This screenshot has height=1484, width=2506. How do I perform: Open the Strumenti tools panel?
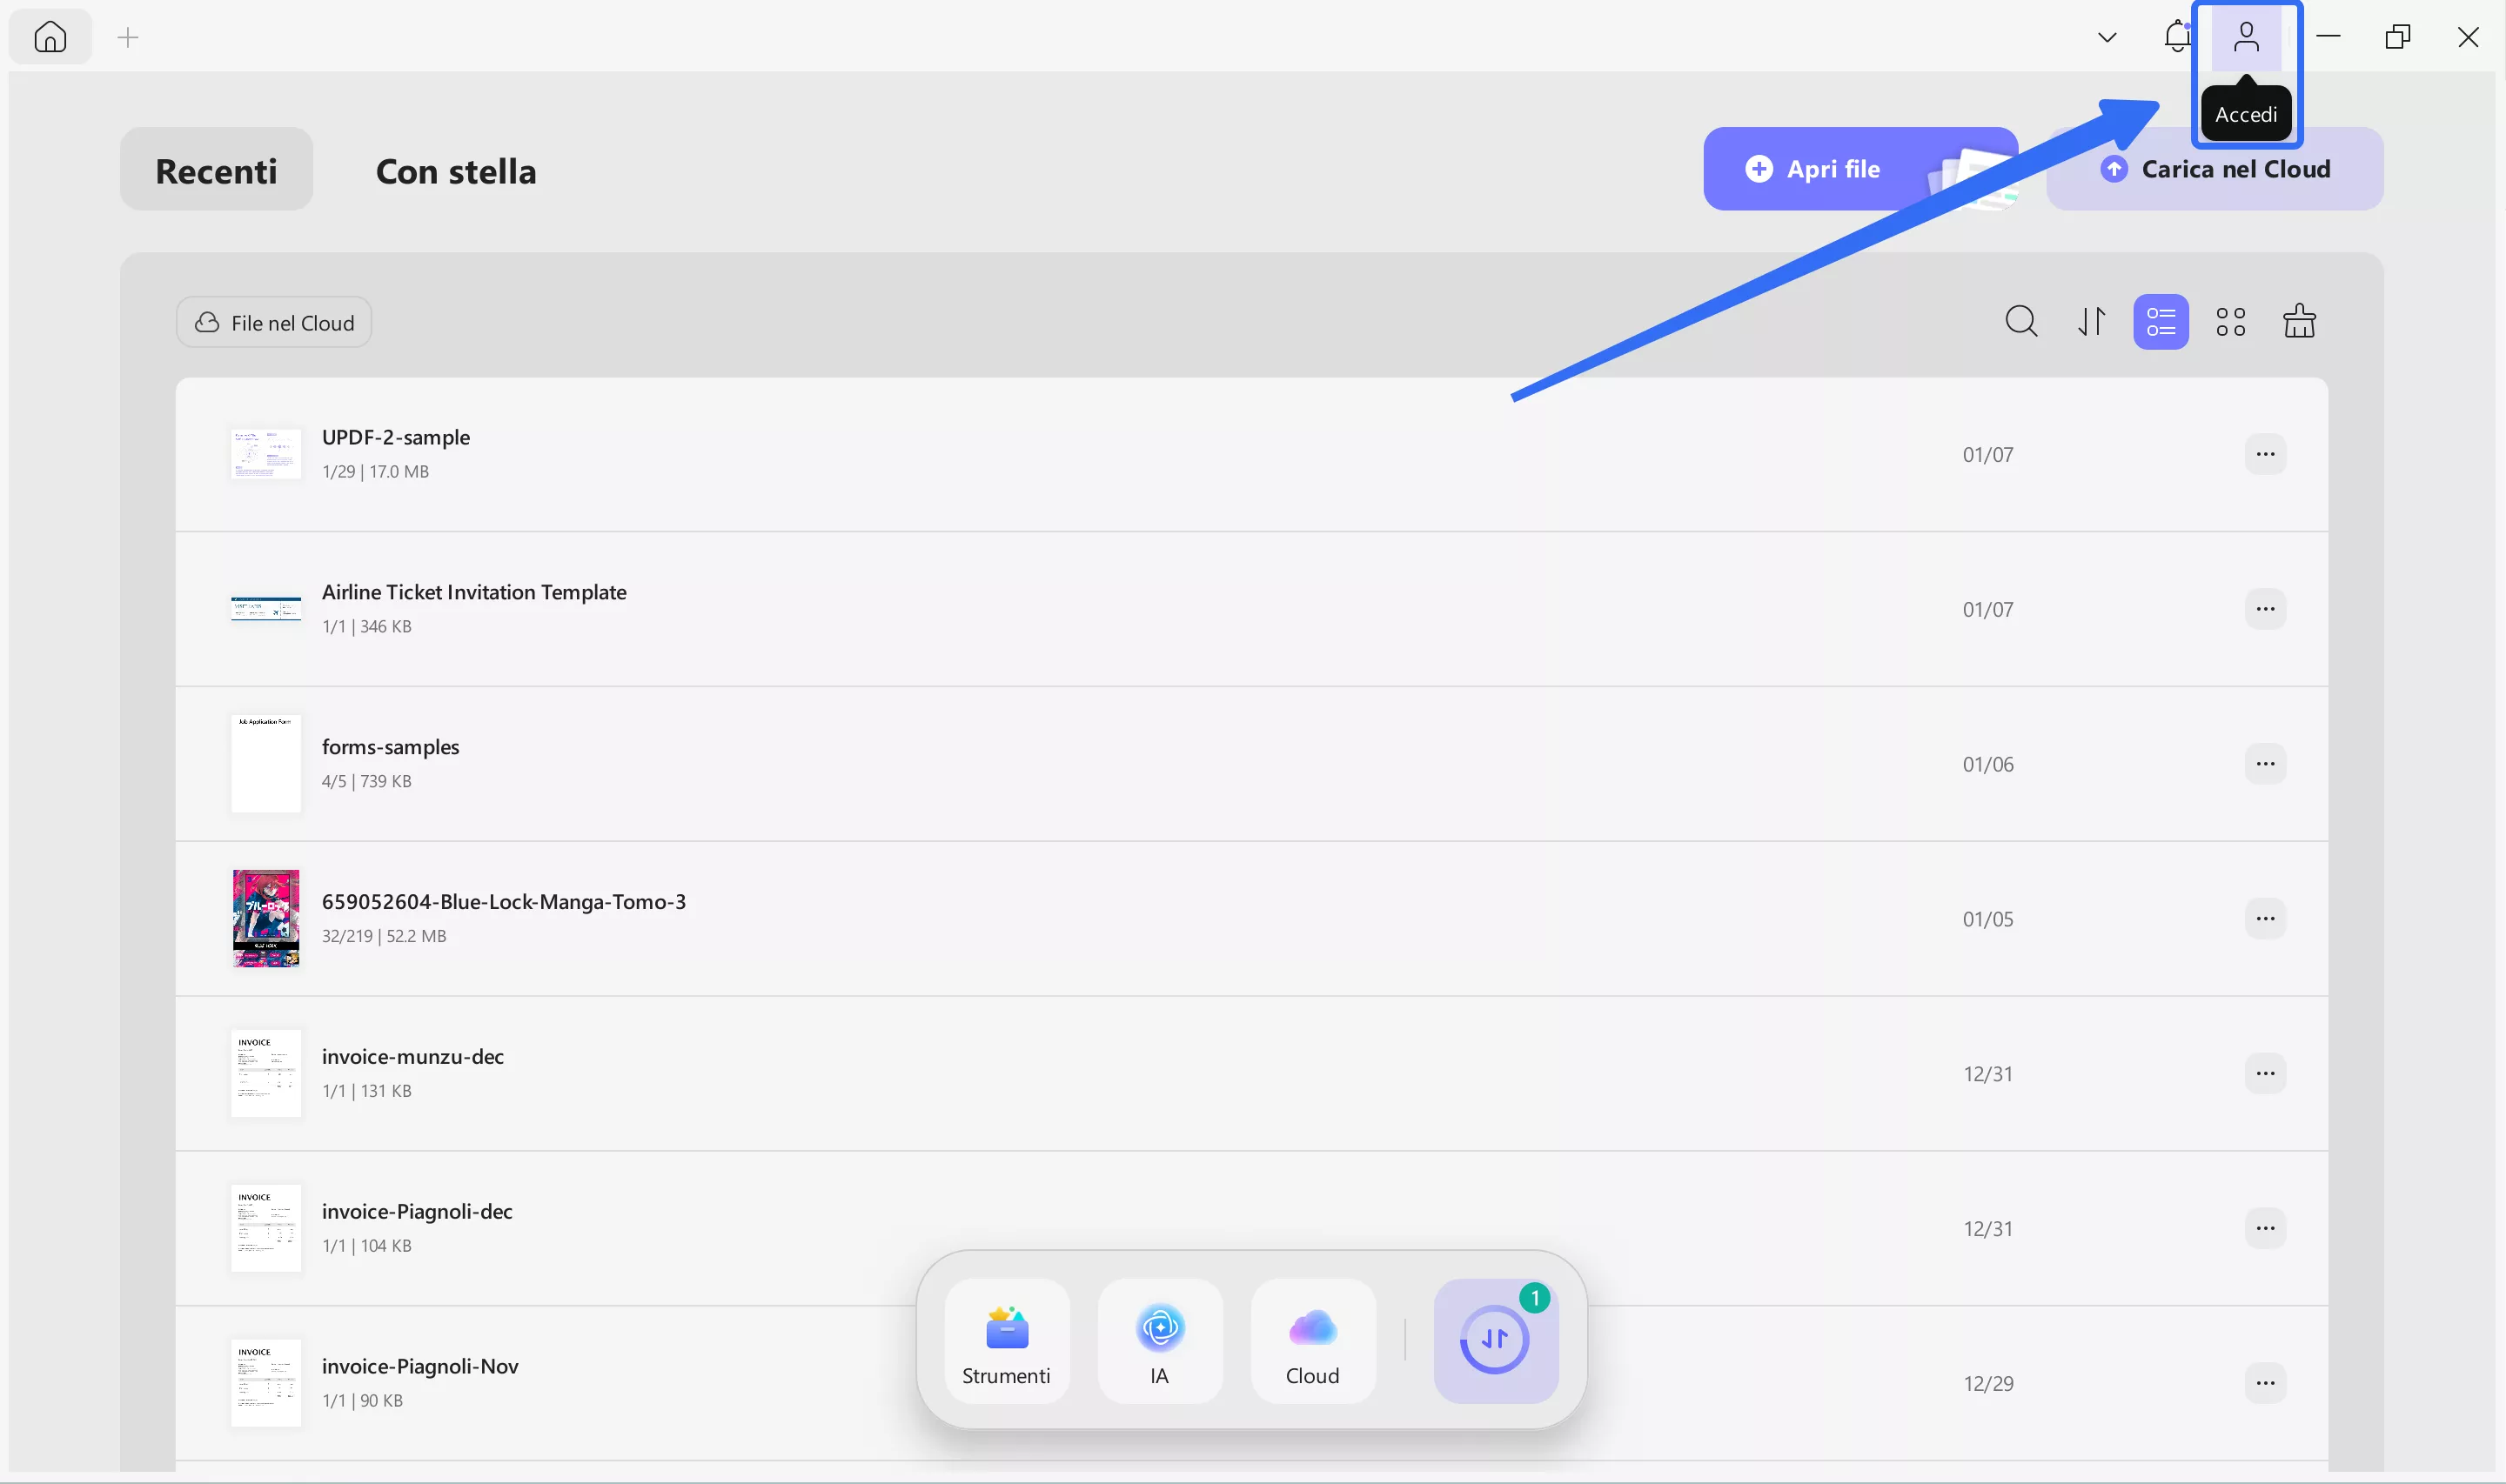point(1006,1342)
